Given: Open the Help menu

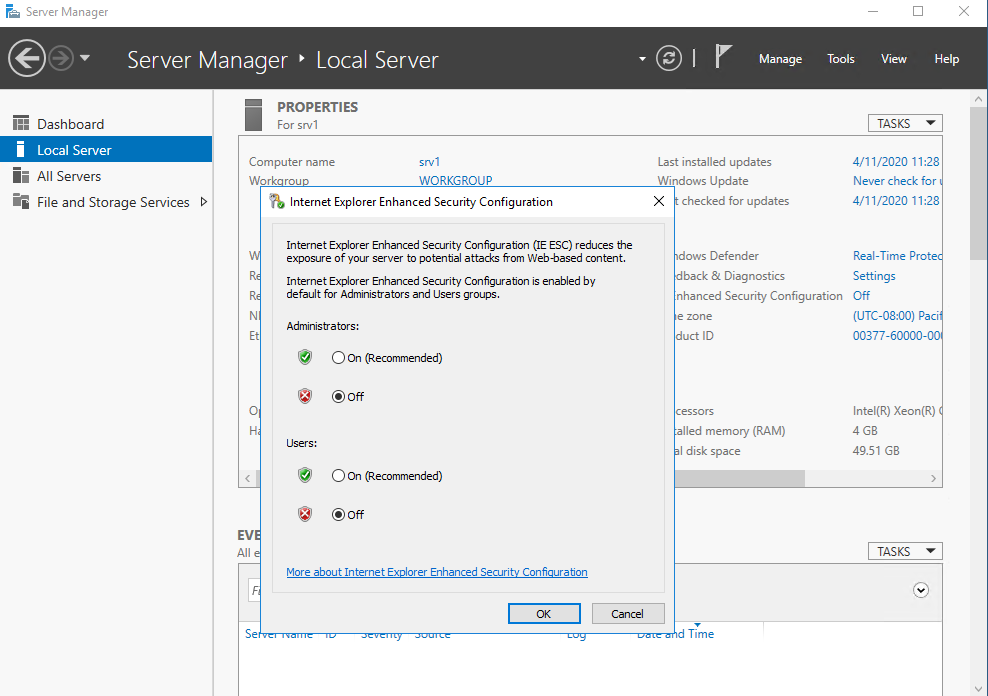Looking at the screenshot, I should pos(946,59).
